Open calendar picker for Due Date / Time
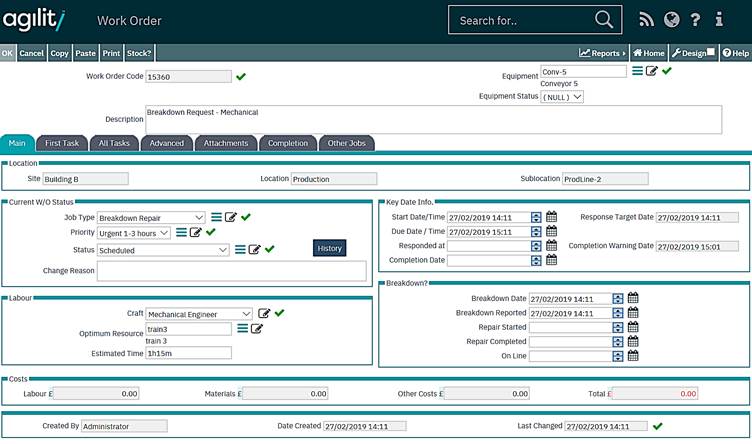 coord(551,231)
